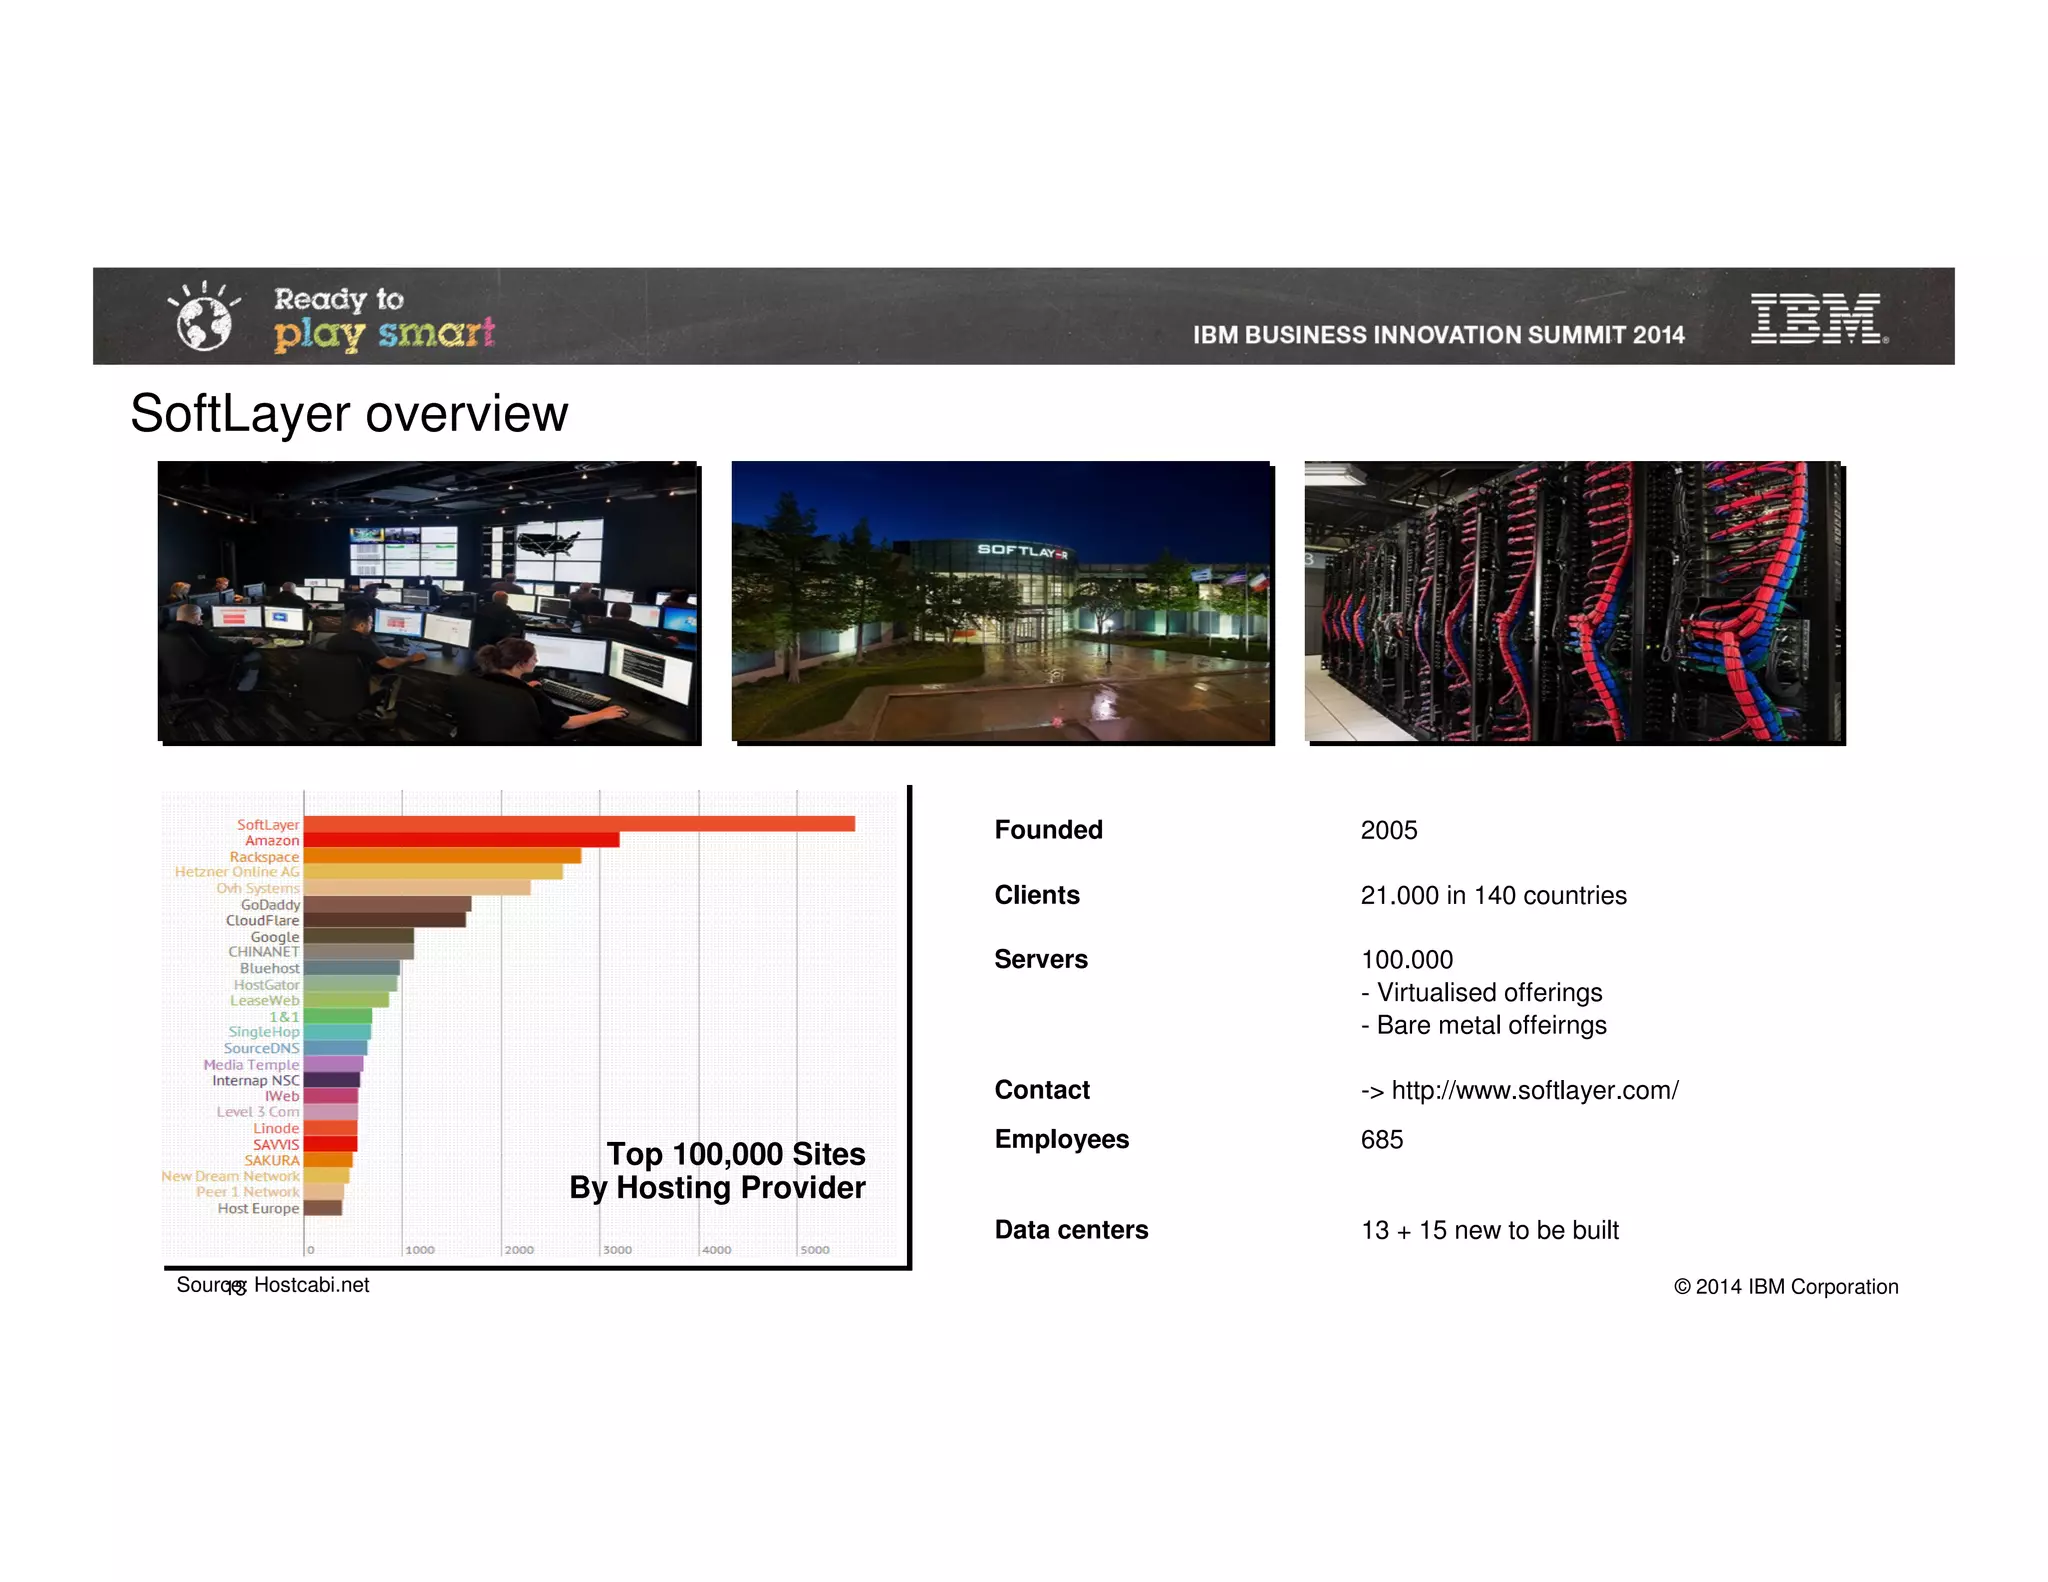The width and height of the screenshot is (2048, 1582).
Task: Select the 'Contact' heading
Action: 1042,1090
